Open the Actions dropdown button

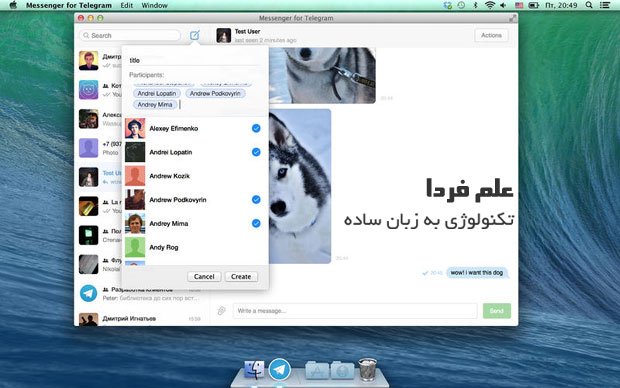491,35
